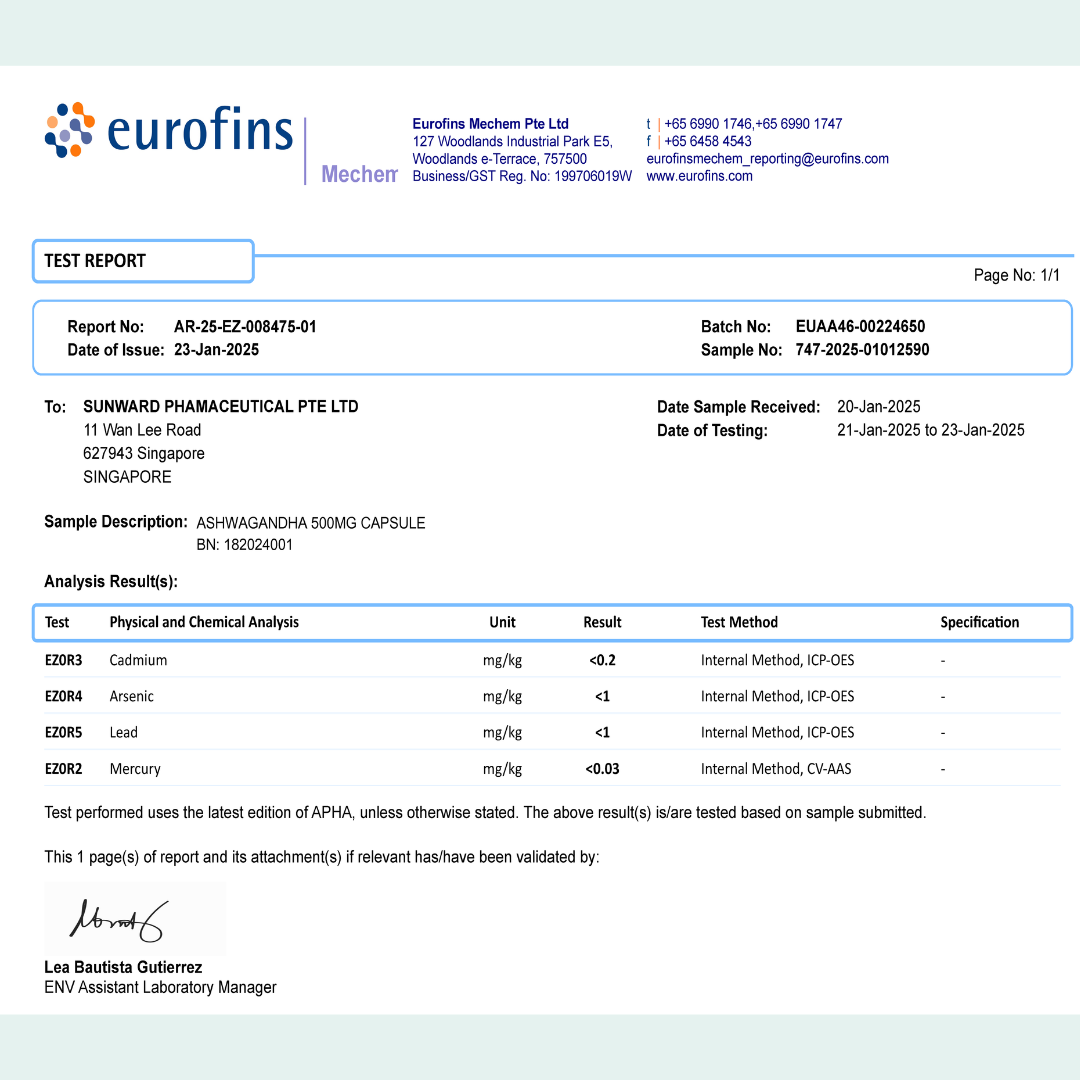Click the Analysis Result(s): heading
This screenshot has width=1080, height=1080.
click(111, 581)
